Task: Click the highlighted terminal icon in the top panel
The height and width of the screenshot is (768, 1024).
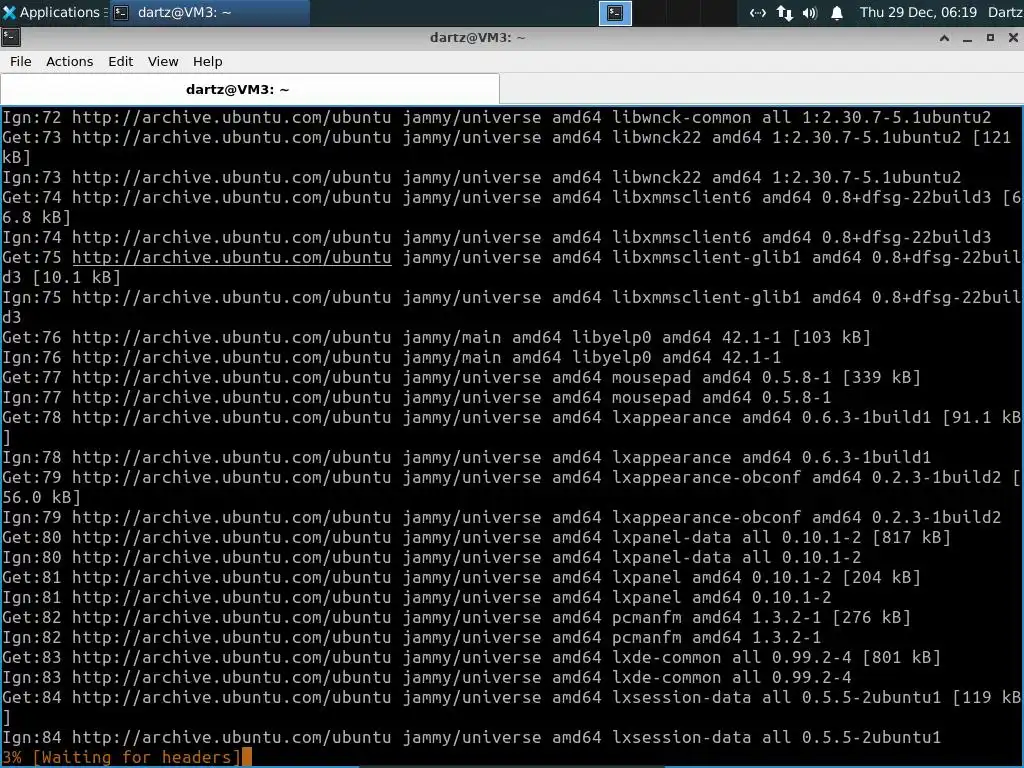Action: coord(615,12)
